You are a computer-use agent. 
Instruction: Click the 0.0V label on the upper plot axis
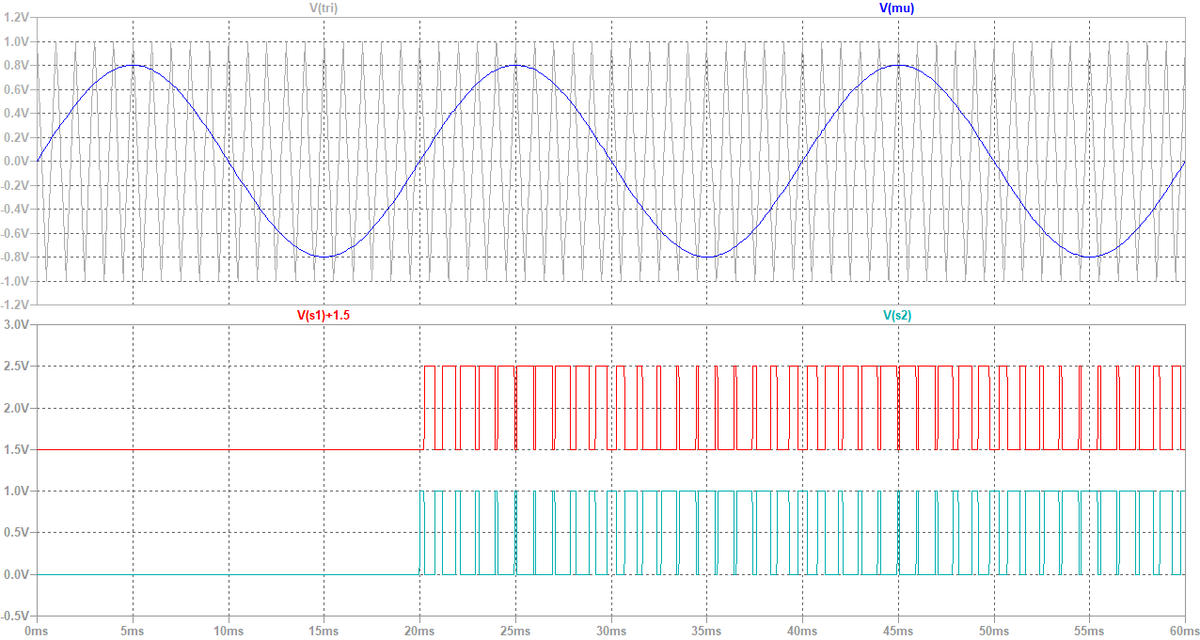[17, 161]
